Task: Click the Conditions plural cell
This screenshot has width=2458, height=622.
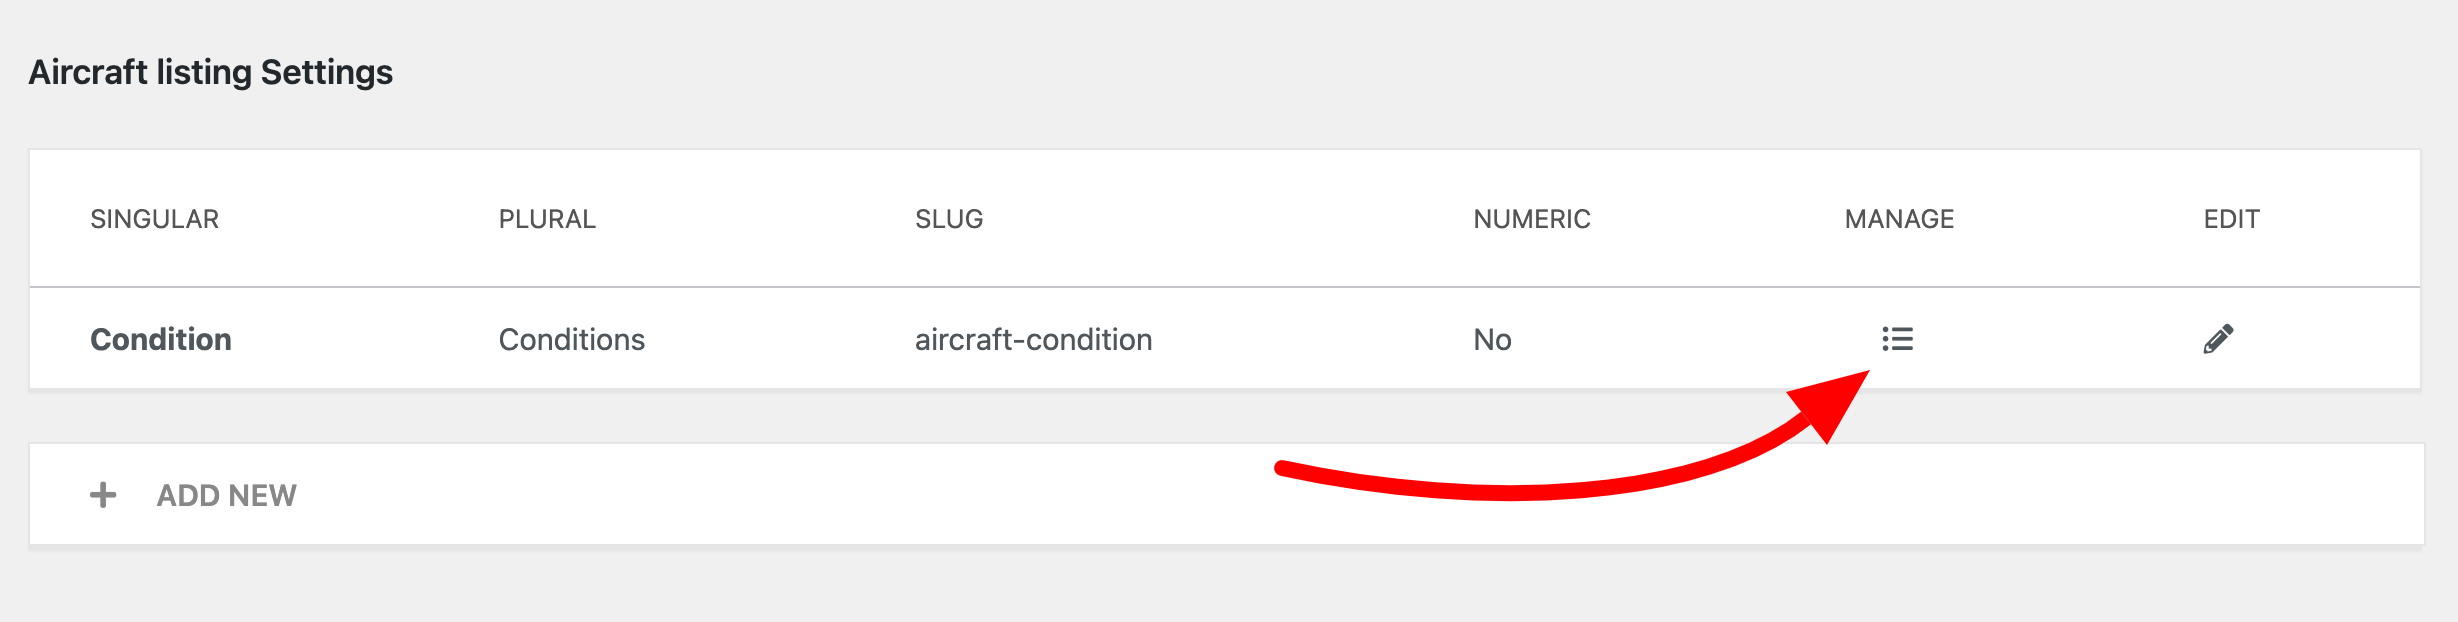Action: click(x=571, y=340)
